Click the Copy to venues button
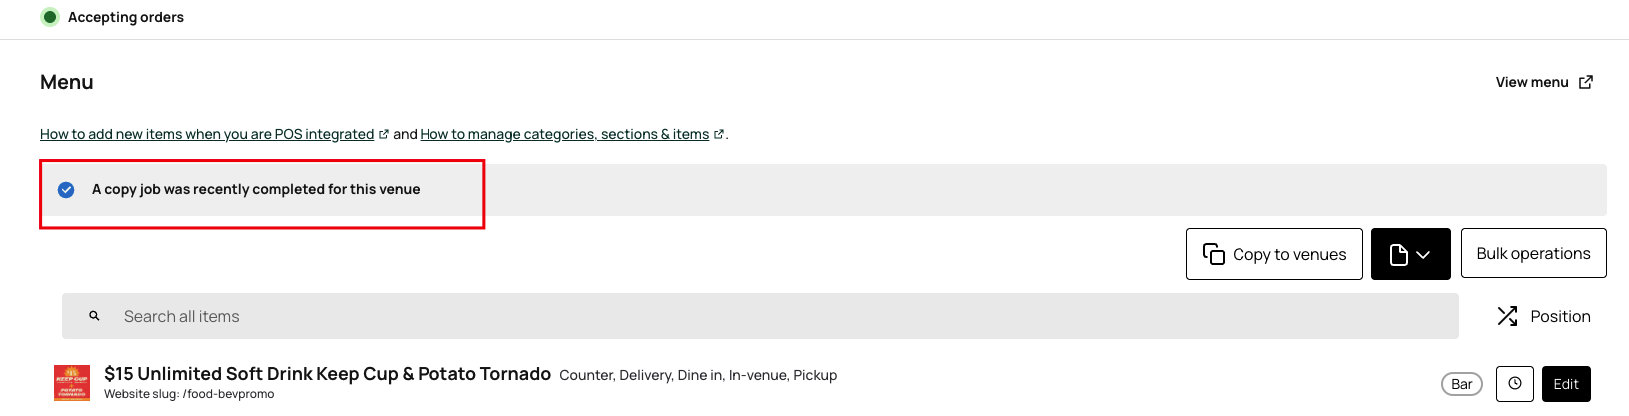 click(1274, 254)
